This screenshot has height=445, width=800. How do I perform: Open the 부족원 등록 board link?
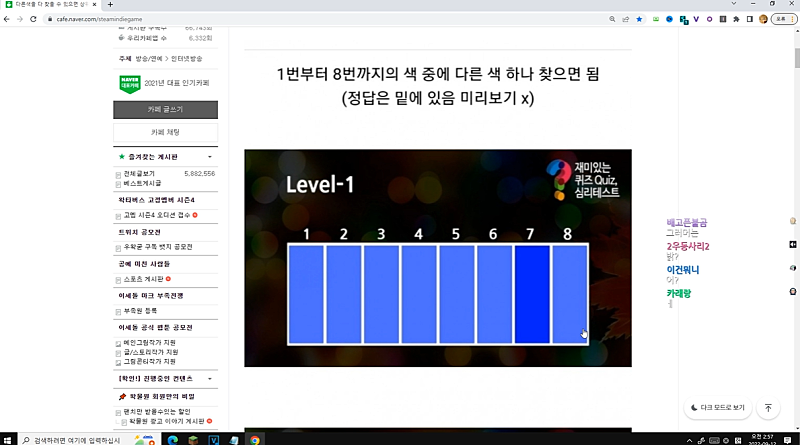[x=140, y=311]
